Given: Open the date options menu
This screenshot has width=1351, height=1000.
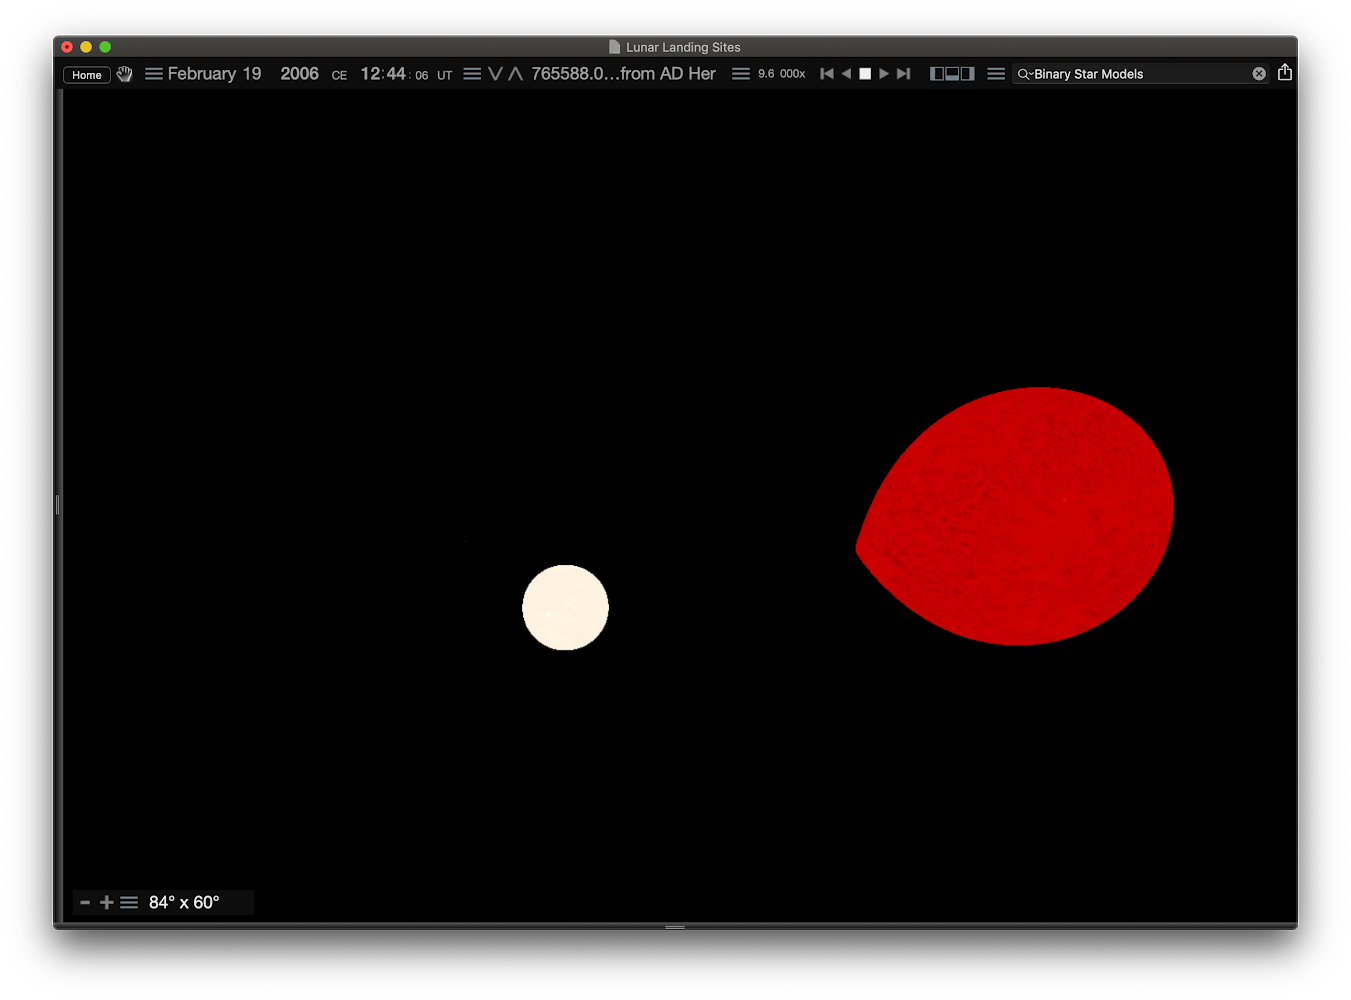Looking at the screenshot, I should click(x=153, y=74).
